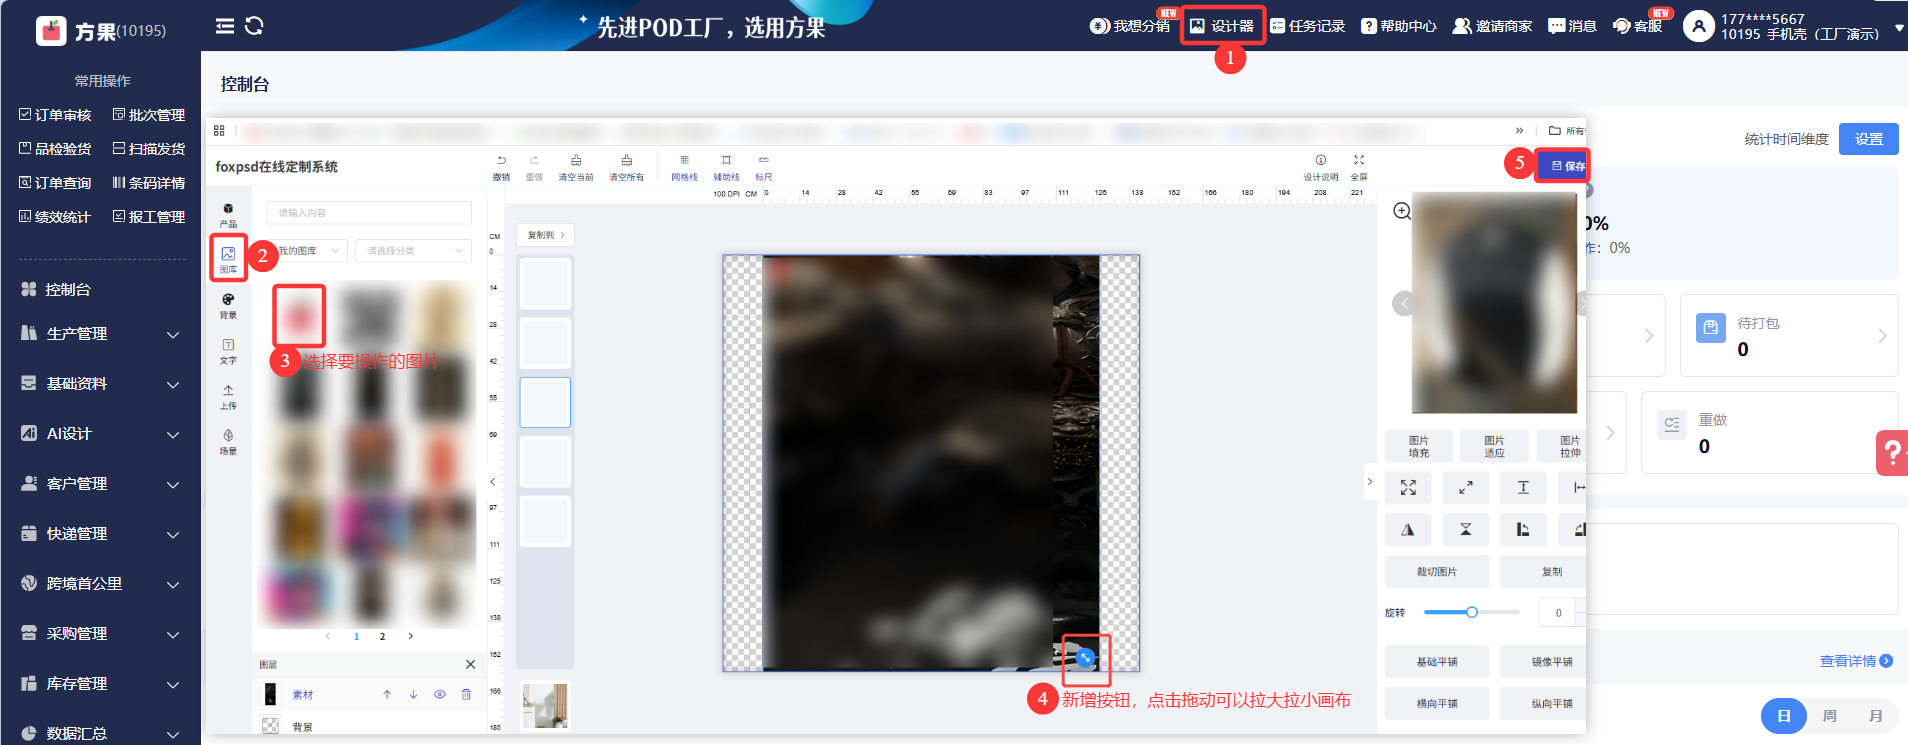Image resolution: width=1908 pixels, height=745 pixels.
Task: Expand the 采购管理 sidebar menu
Action: (101, 634)
